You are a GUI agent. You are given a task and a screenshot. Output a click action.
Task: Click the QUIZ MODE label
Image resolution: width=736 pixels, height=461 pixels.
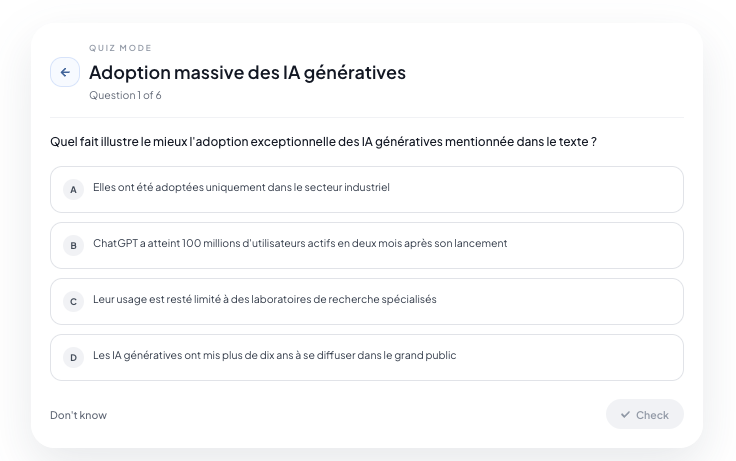click(x=121, y=48)
